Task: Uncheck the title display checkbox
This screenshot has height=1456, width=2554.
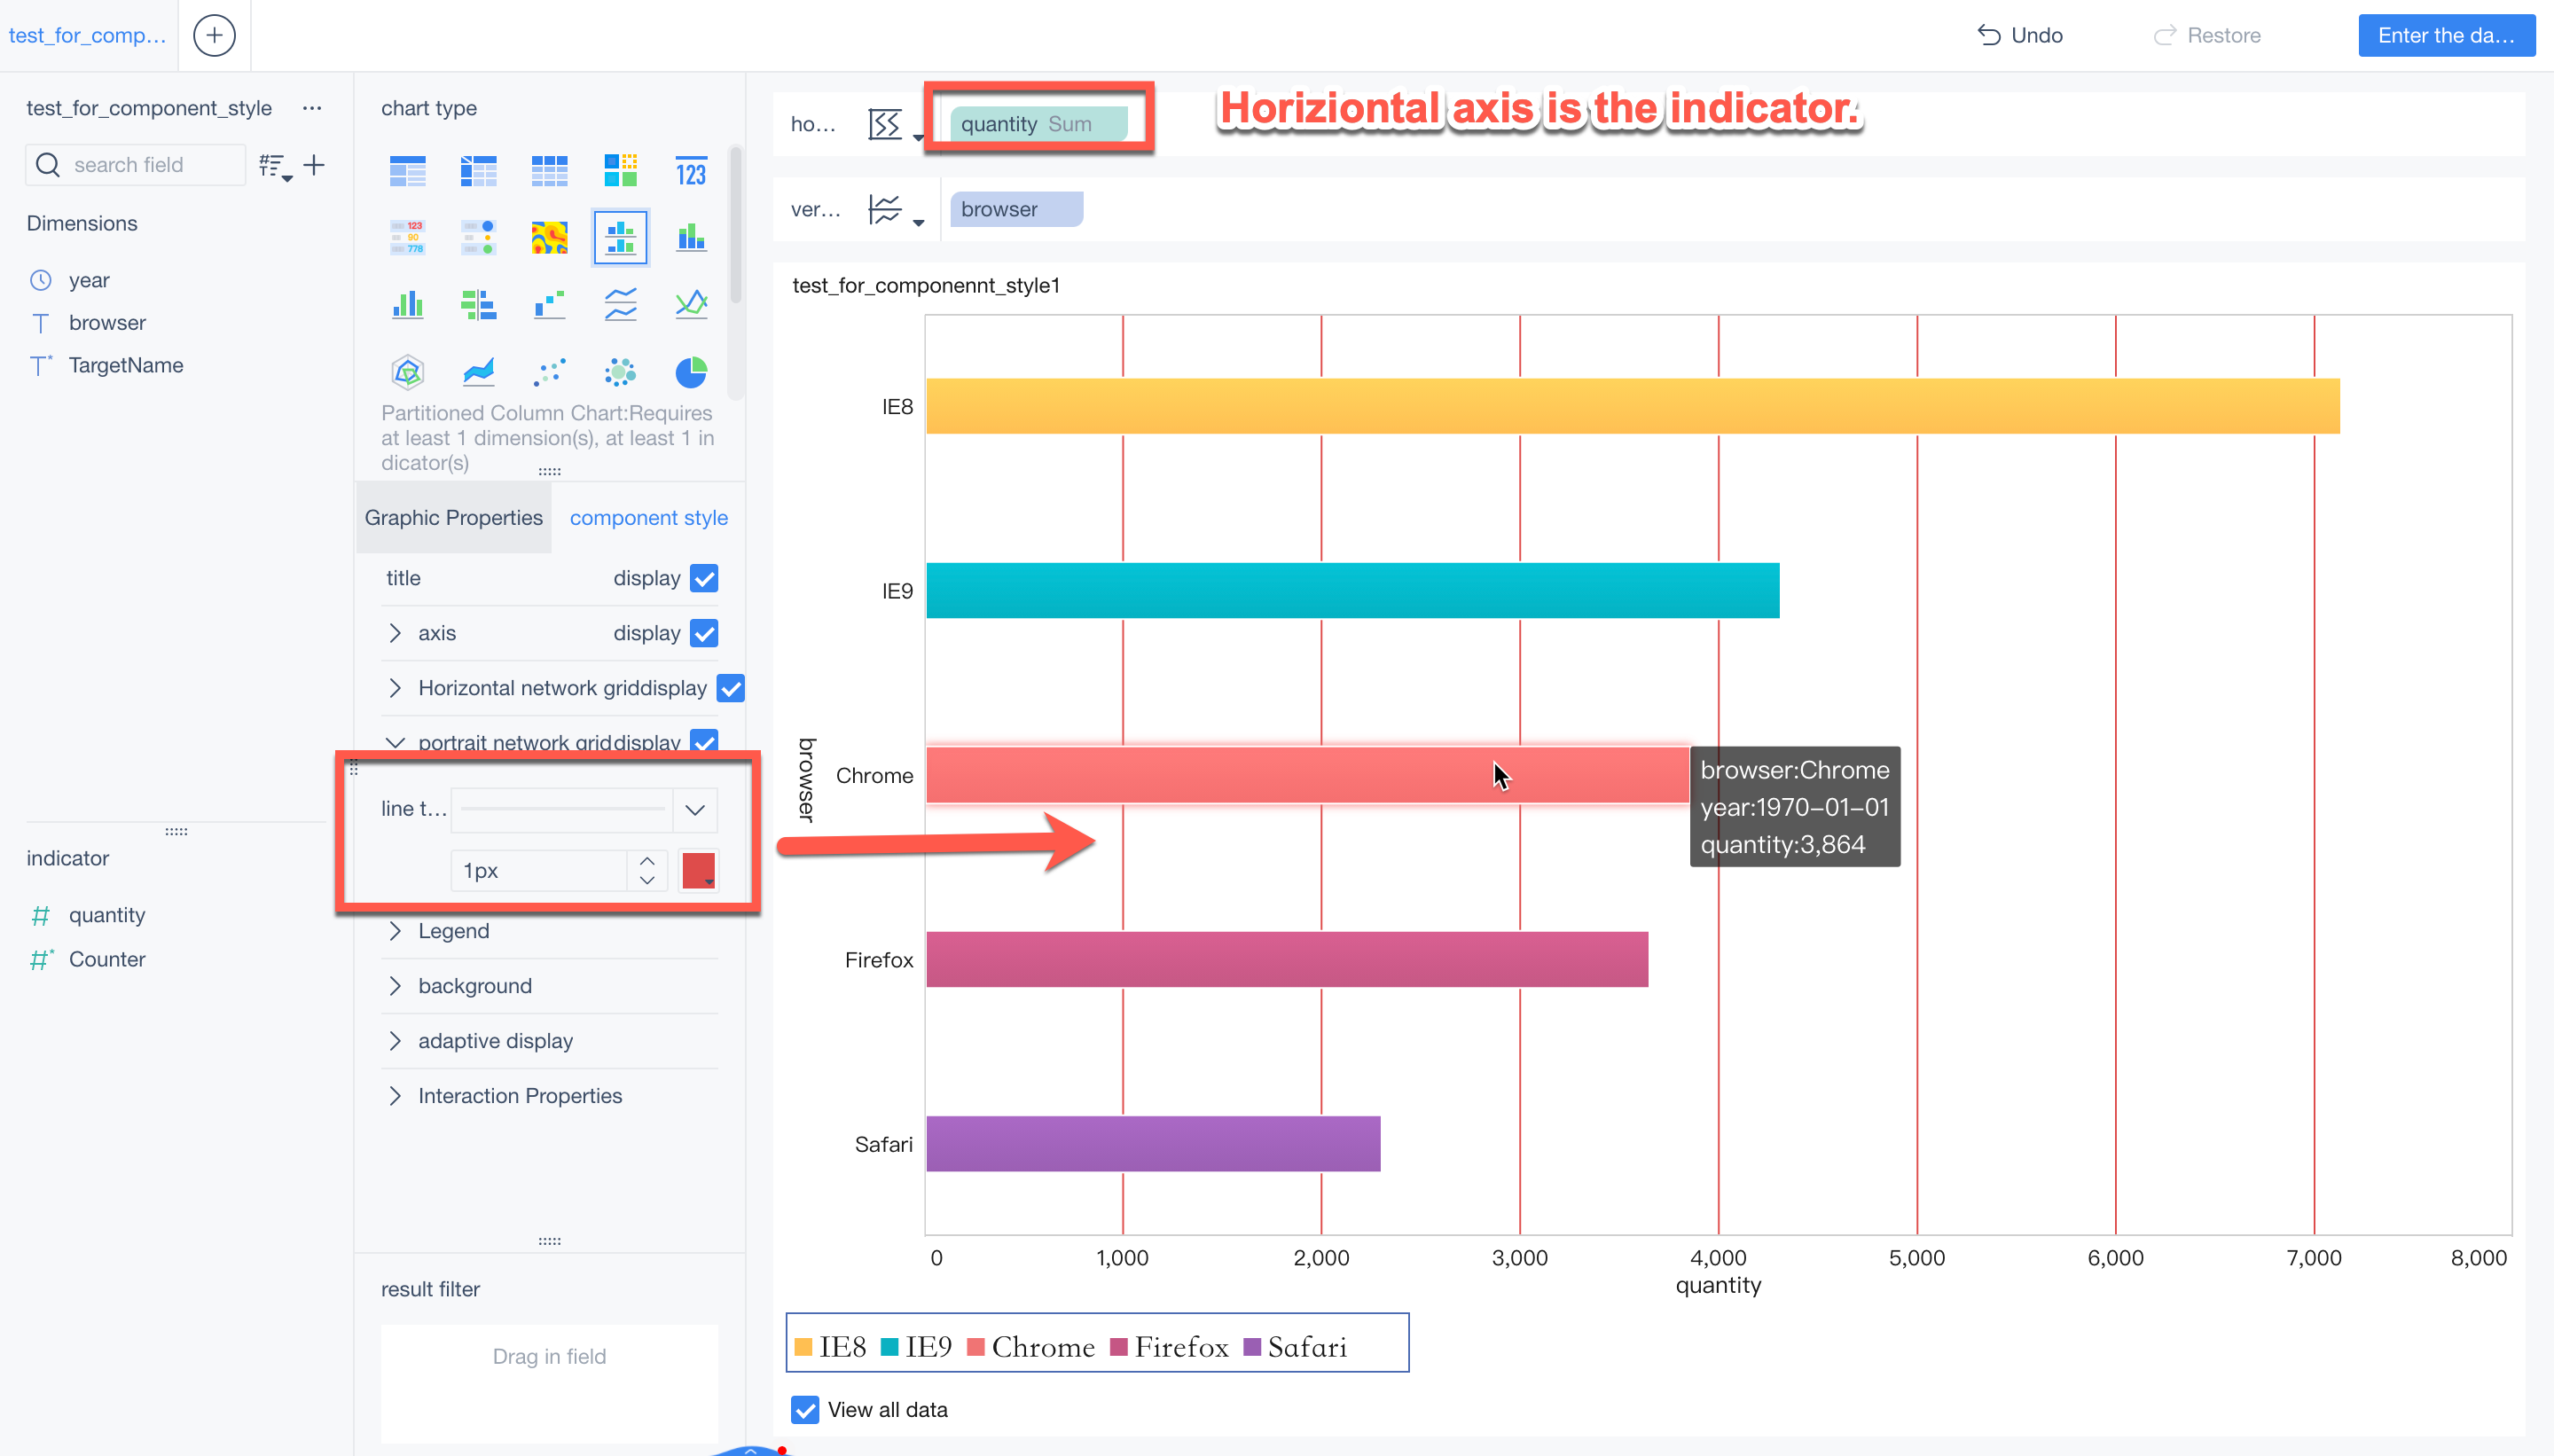Action: pos(704,578)
